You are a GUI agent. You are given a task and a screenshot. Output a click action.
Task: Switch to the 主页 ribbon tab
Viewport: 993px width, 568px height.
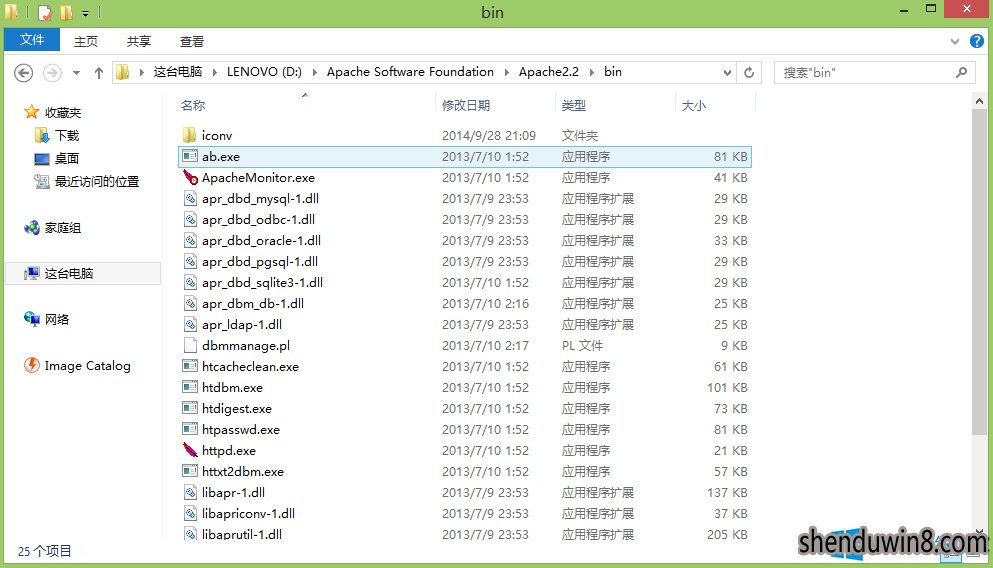[85, 41]
